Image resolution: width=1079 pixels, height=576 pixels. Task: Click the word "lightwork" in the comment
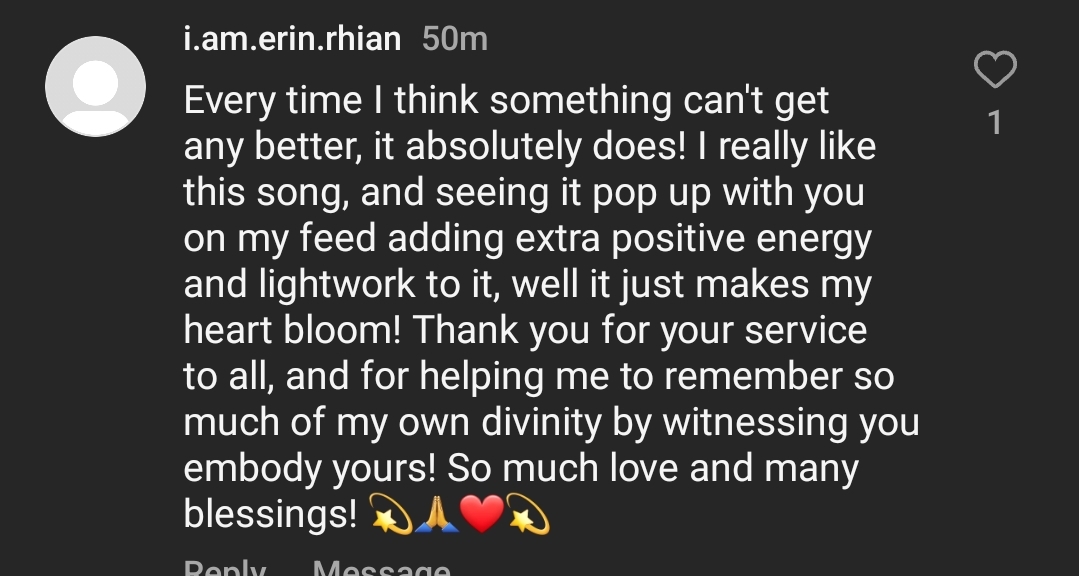[330, 284]
